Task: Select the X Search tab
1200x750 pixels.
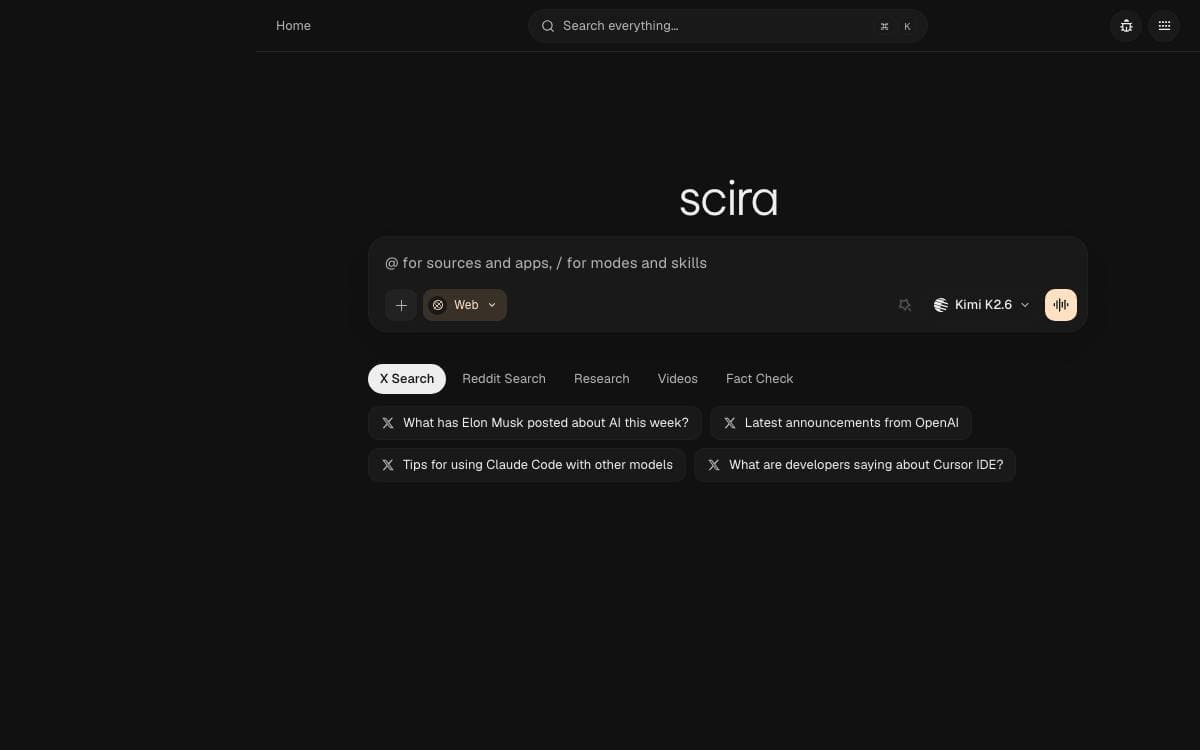Action: click(x=407, y=379)
